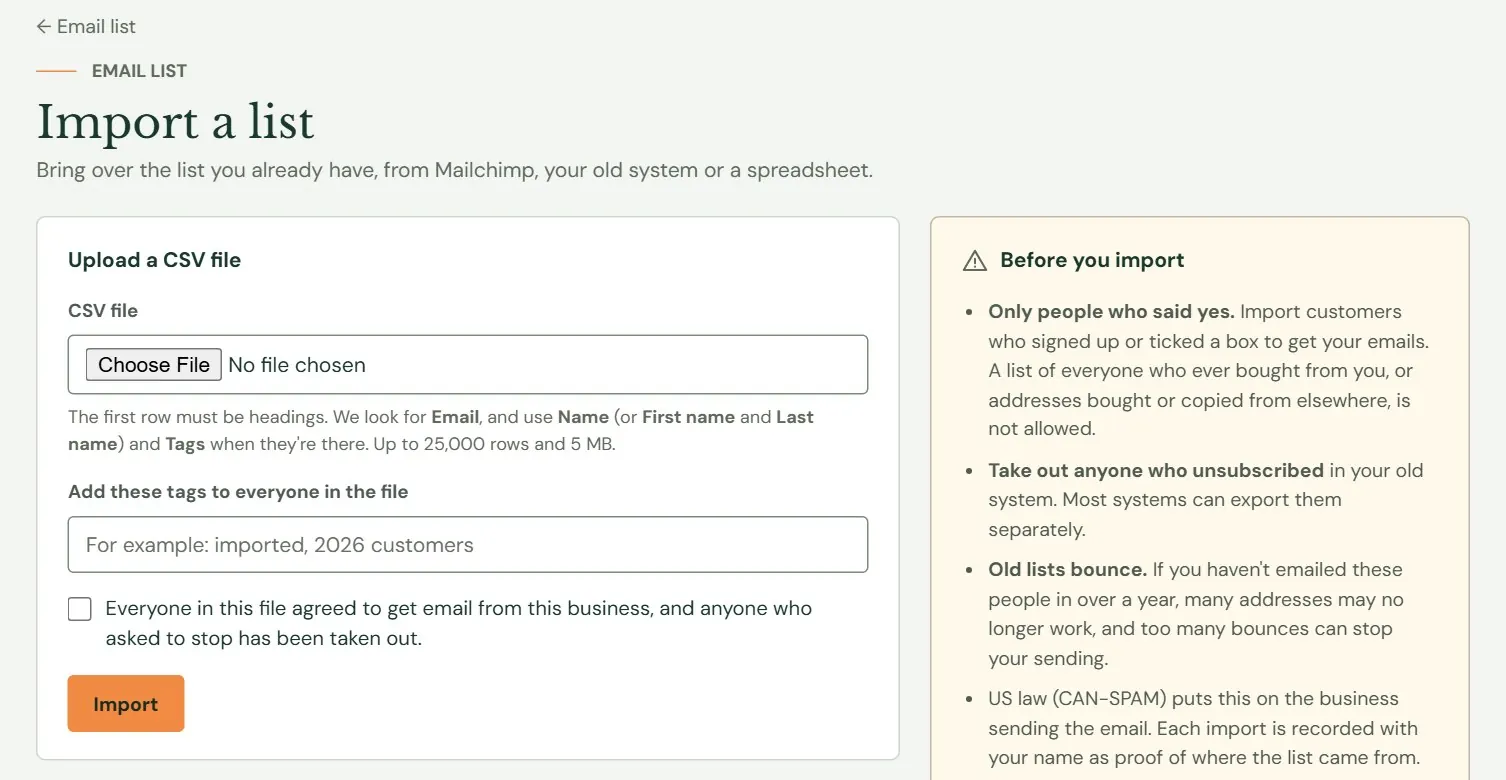Click the 'Bring over the list' subtitle
The image size is (1506, 780).
[455, 170]
